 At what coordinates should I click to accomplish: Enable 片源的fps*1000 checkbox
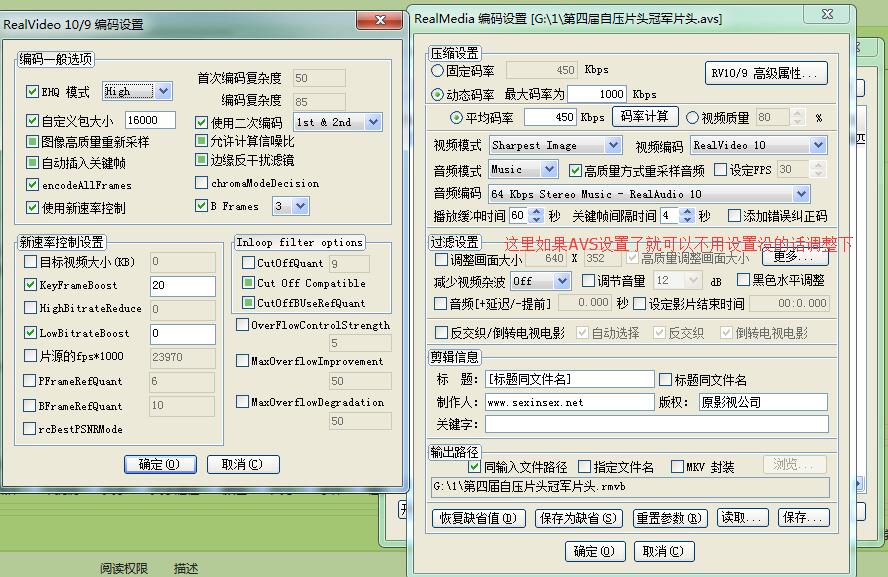tap(30, 356)
